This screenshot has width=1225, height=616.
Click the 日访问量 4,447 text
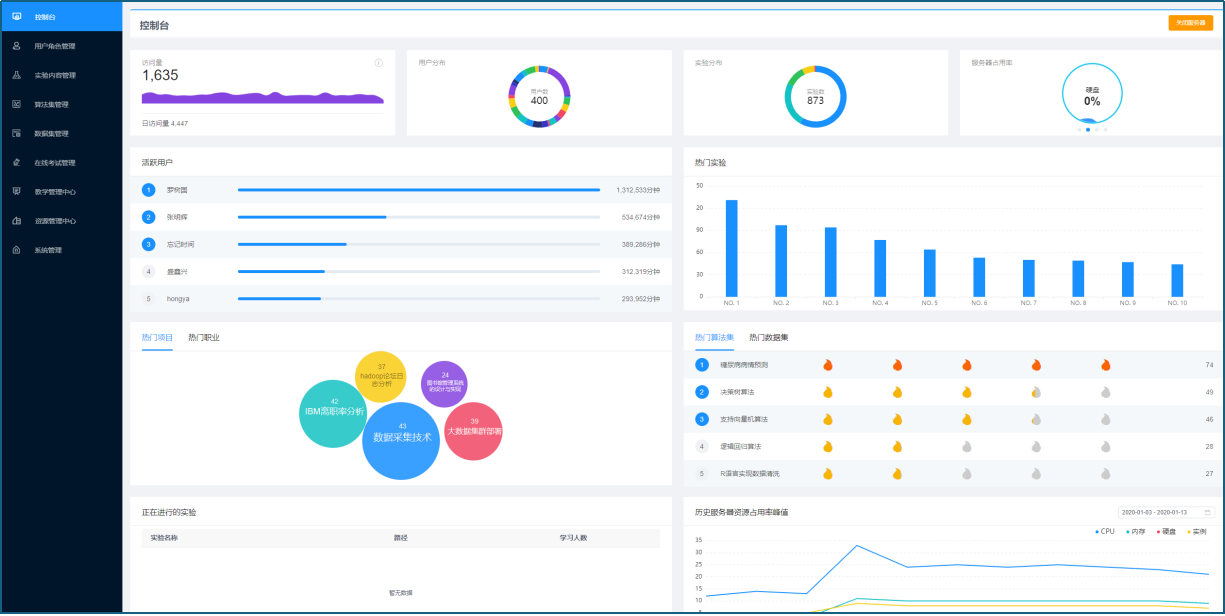(x=165, y=123)
